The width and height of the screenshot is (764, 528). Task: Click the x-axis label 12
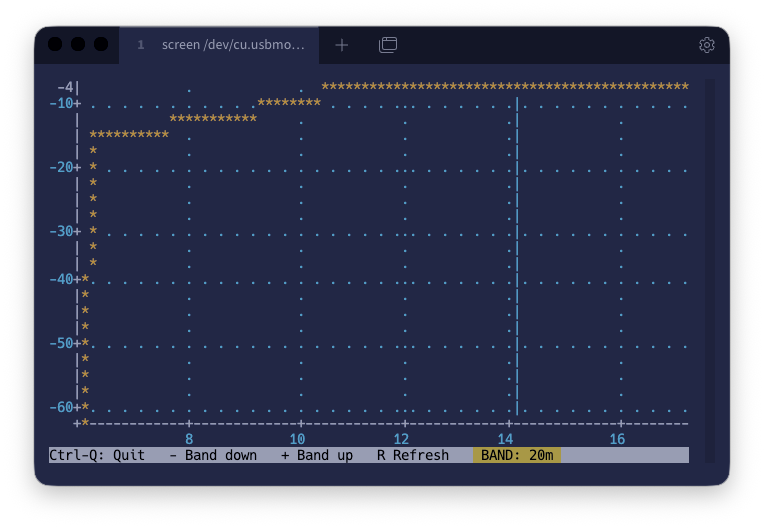tap(401, 439)
